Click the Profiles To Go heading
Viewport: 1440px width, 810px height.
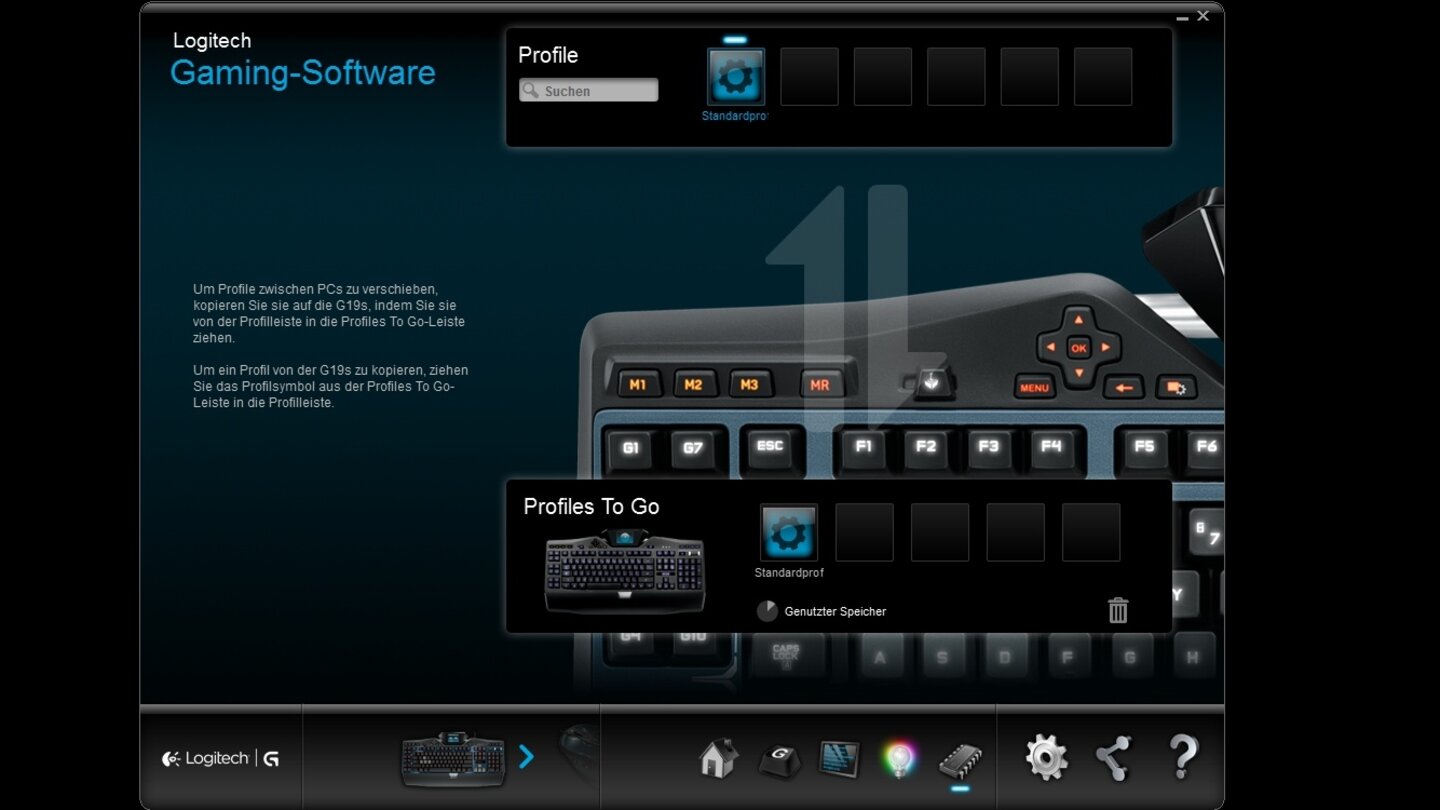(591, 507)
